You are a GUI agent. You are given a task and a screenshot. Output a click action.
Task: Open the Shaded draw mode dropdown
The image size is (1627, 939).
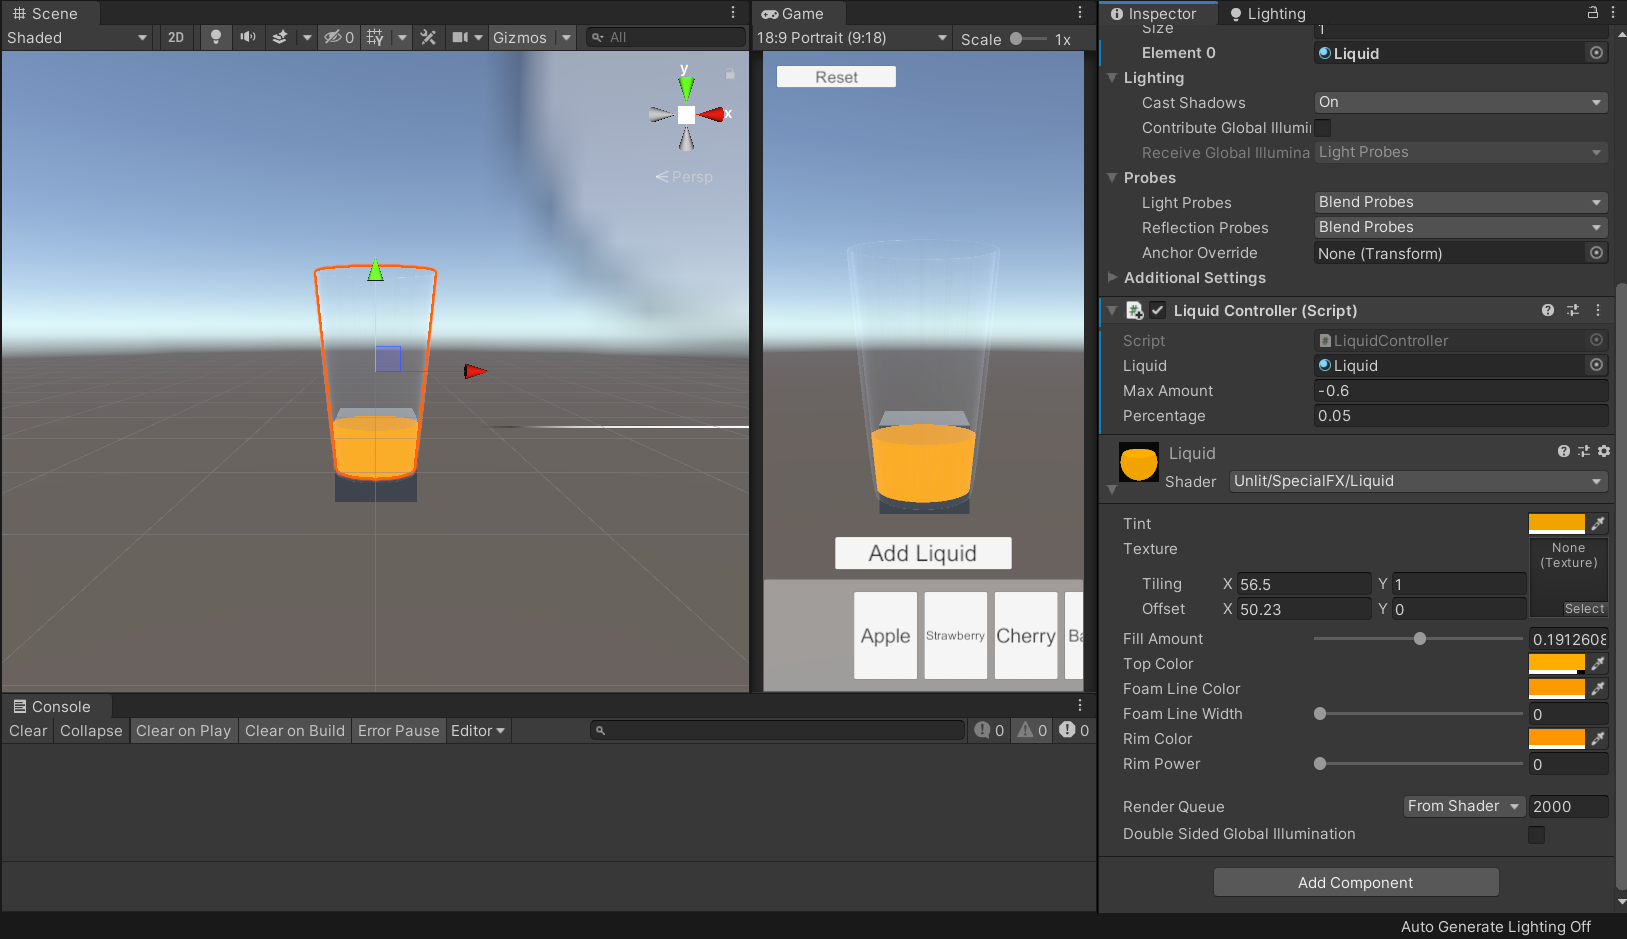(77, 37)
